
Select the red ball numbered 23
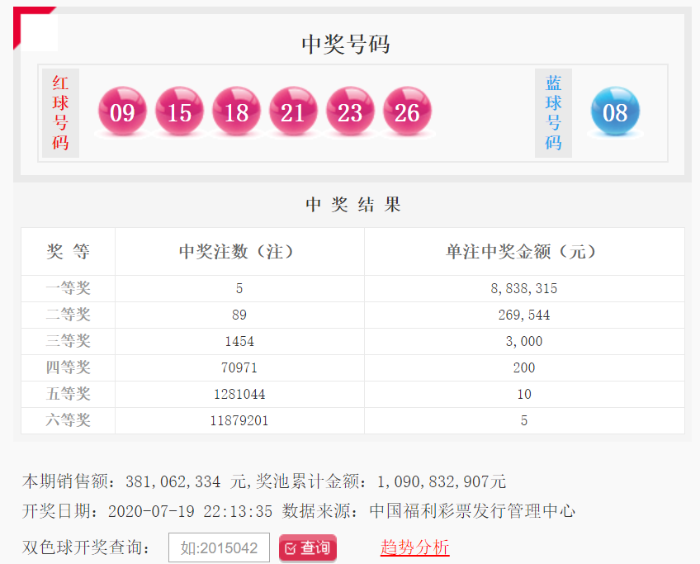coord(350,112)
